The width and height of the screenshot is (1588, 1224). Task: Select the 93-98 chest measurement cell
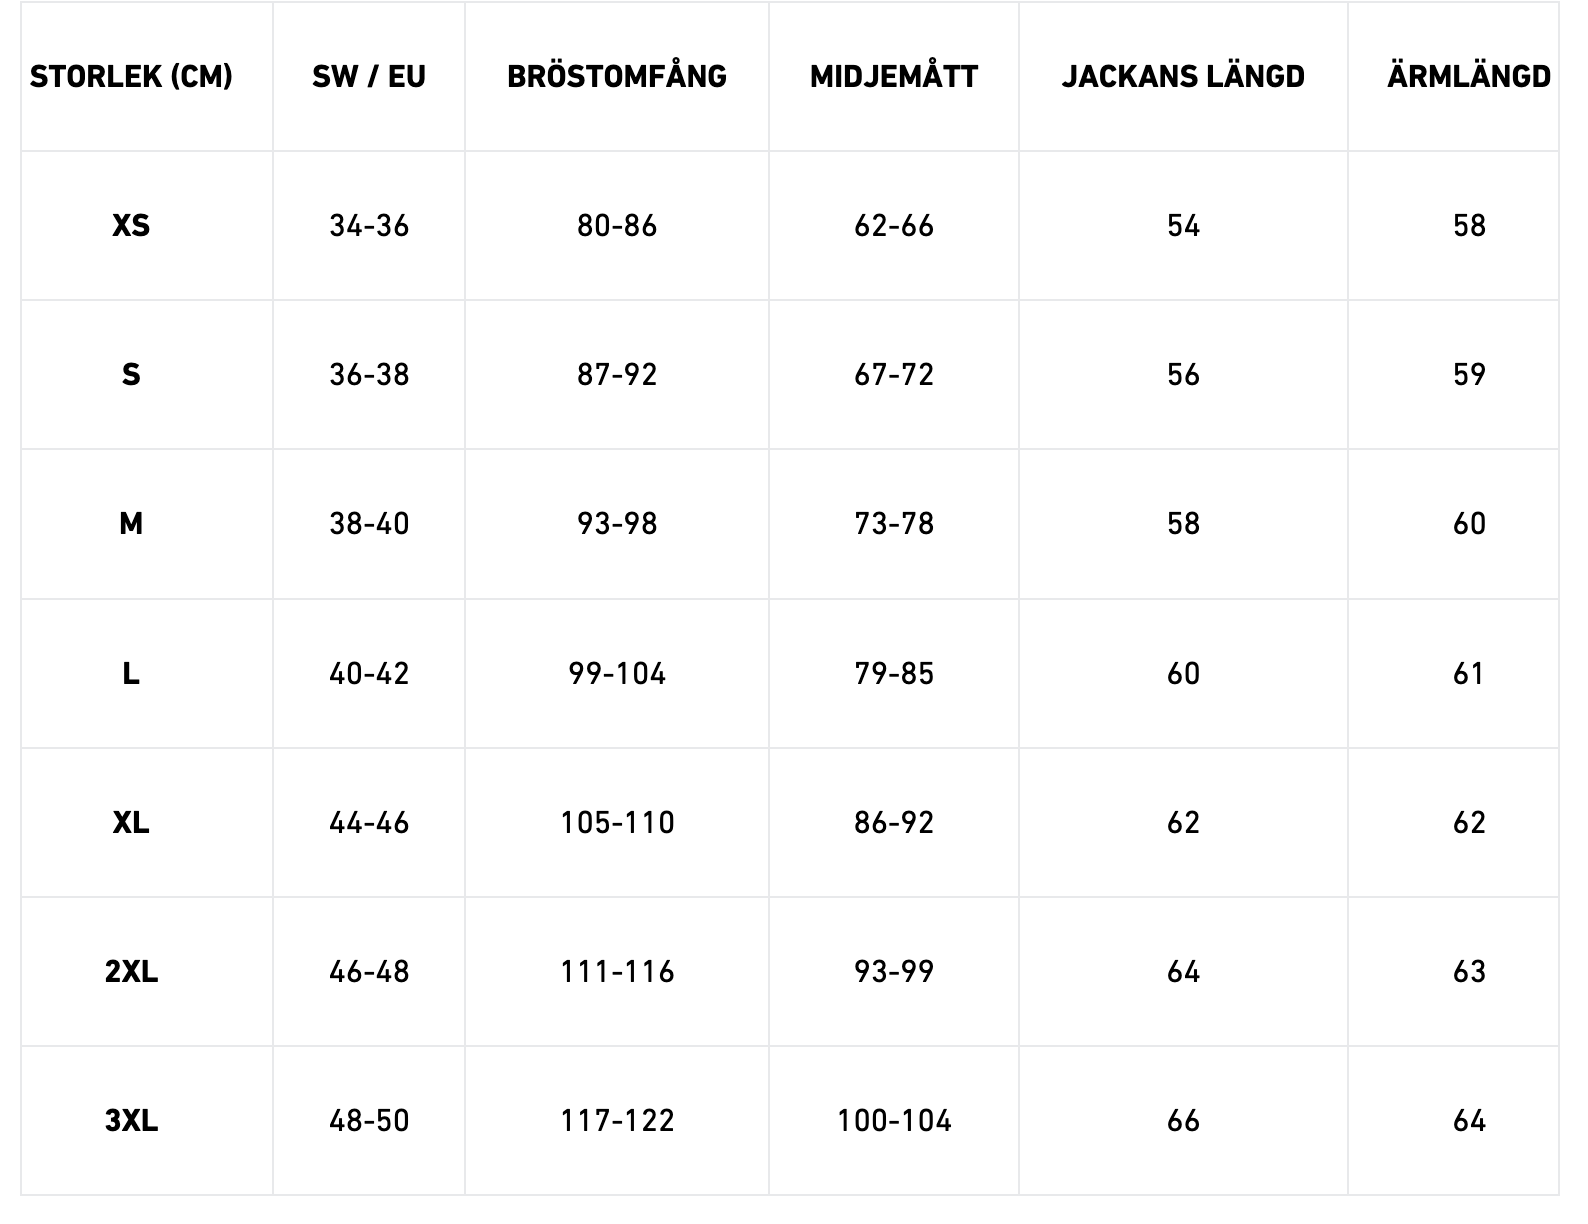pyautogui.click(x=617, y=524)
